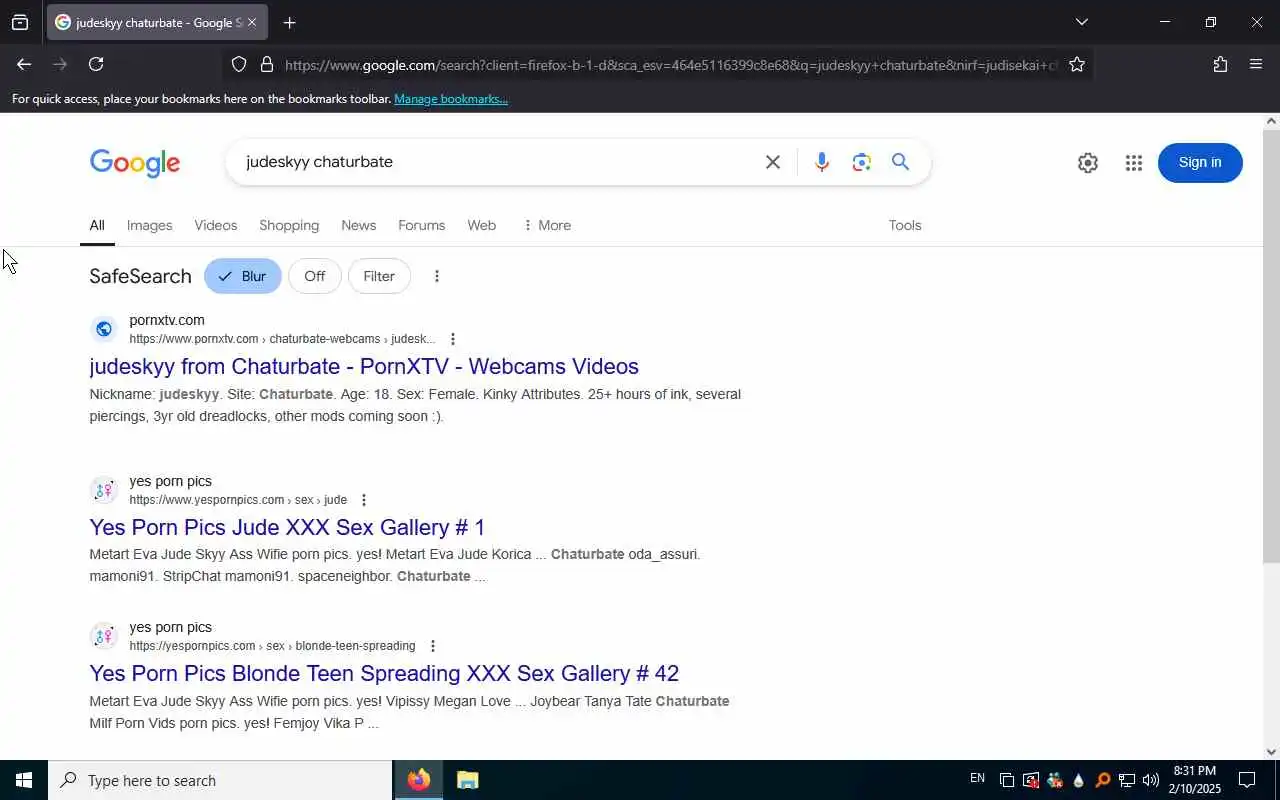Screen dimensions: 1280x800
Task: Search by image using the lens icon
Action: point(861,162)
